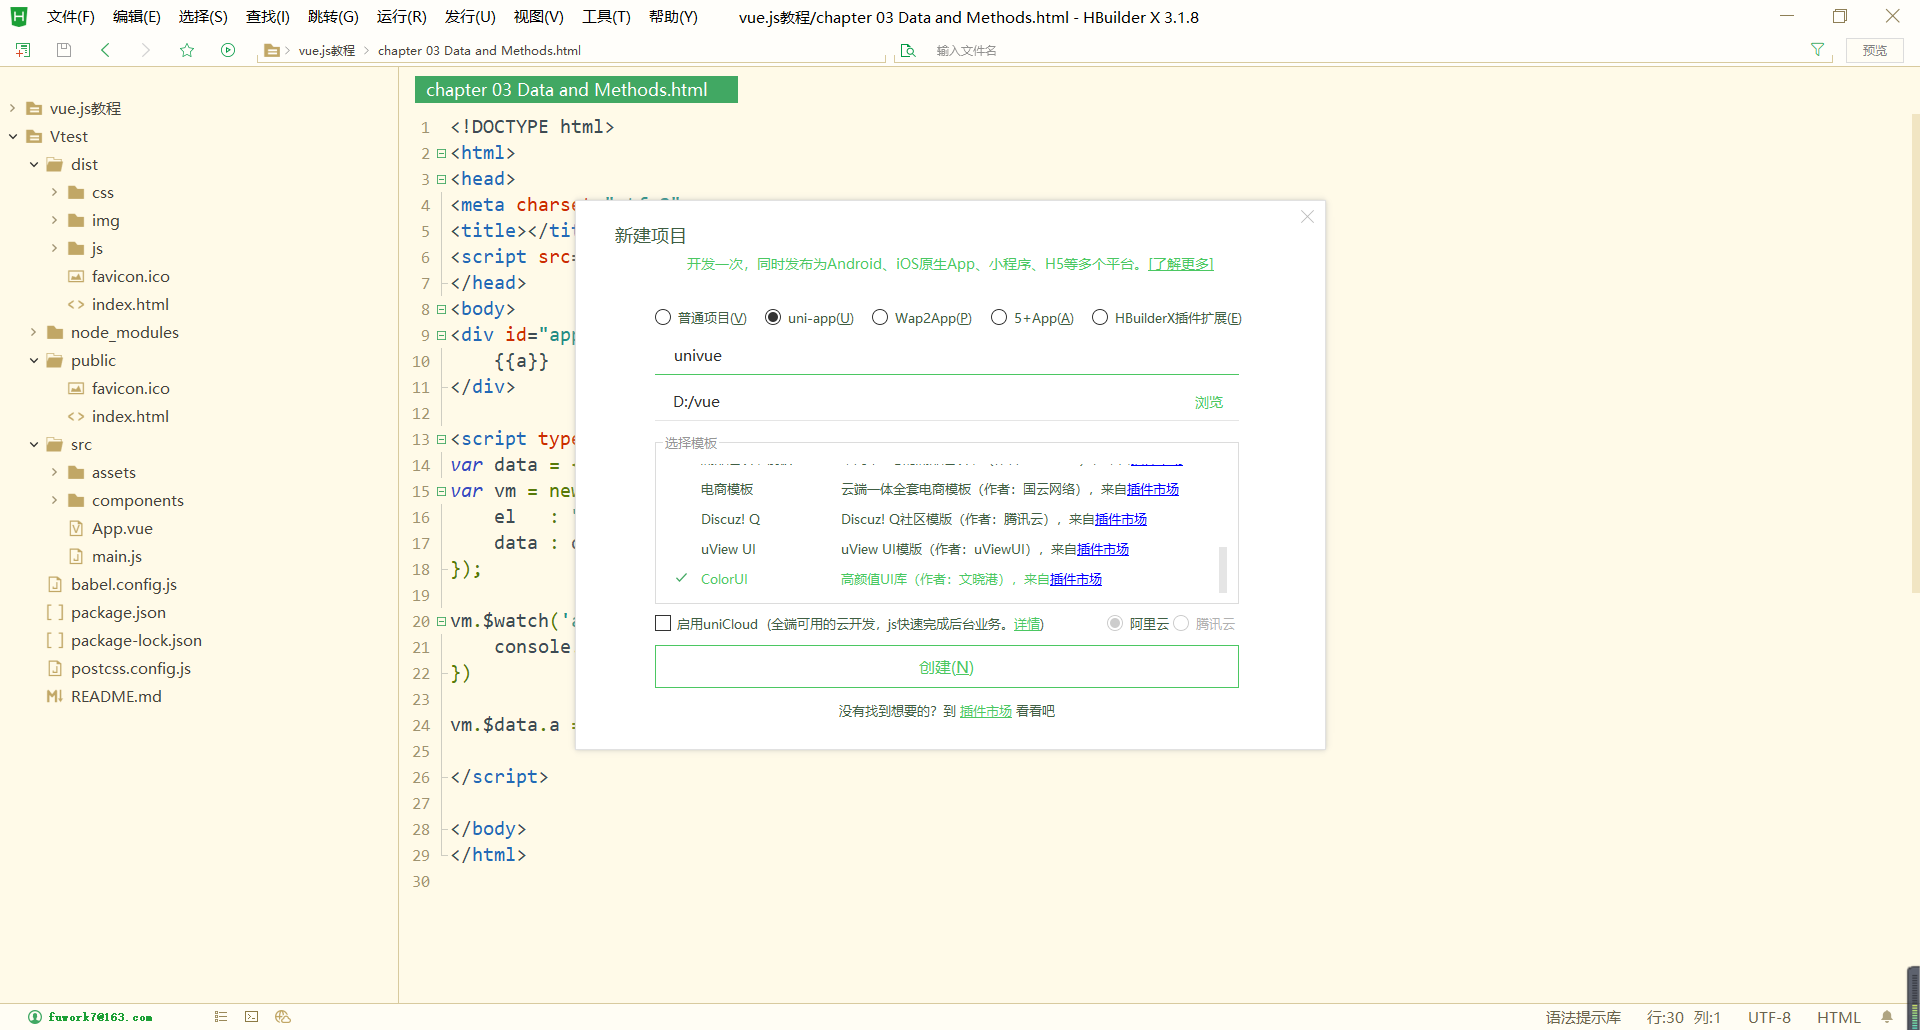Viewport: 1920px width, 1030px height.
Task: Click the template list scrollbar
Action: point(1223,569)
